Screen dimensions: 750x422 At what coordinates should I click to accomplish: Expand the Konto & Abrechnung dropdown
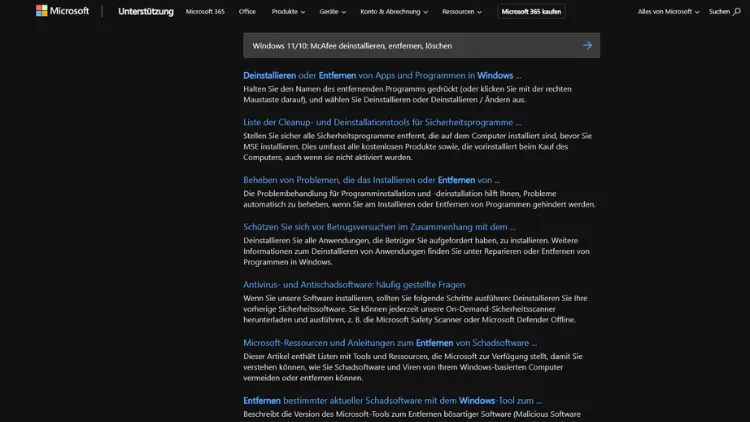click(394, 11)
